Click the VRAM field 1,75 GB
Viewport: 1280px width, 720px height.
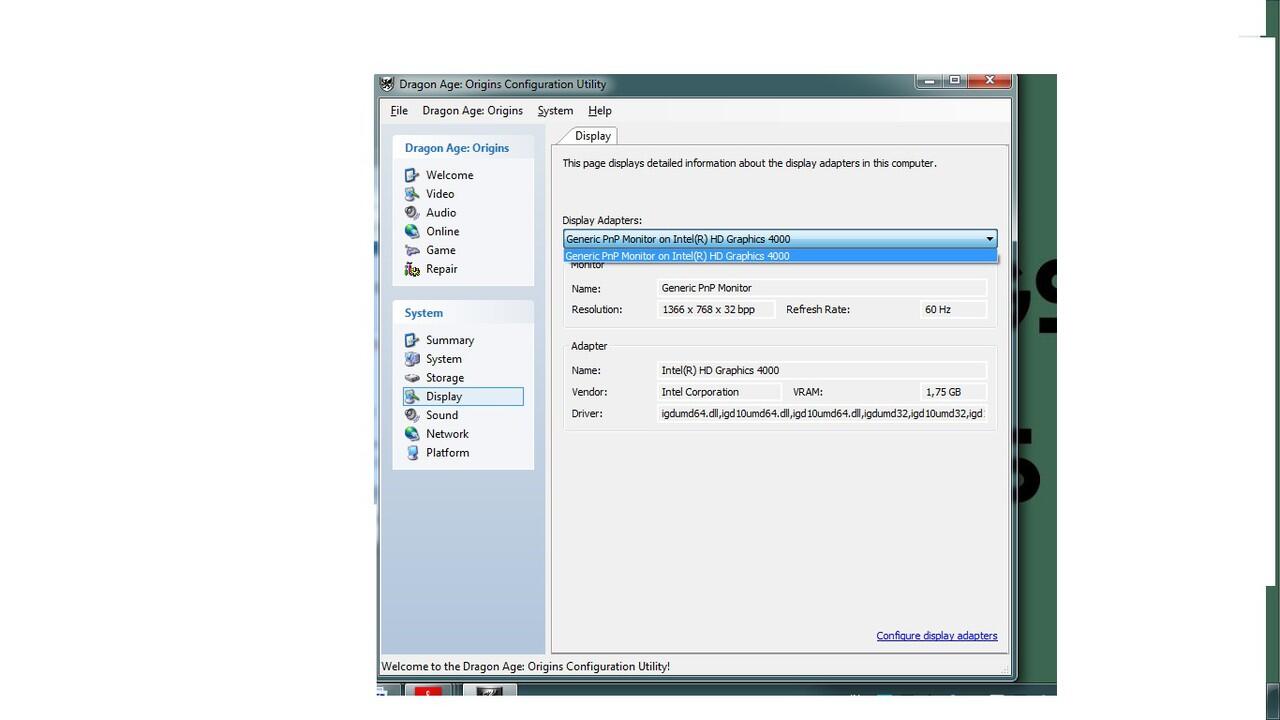954,392
